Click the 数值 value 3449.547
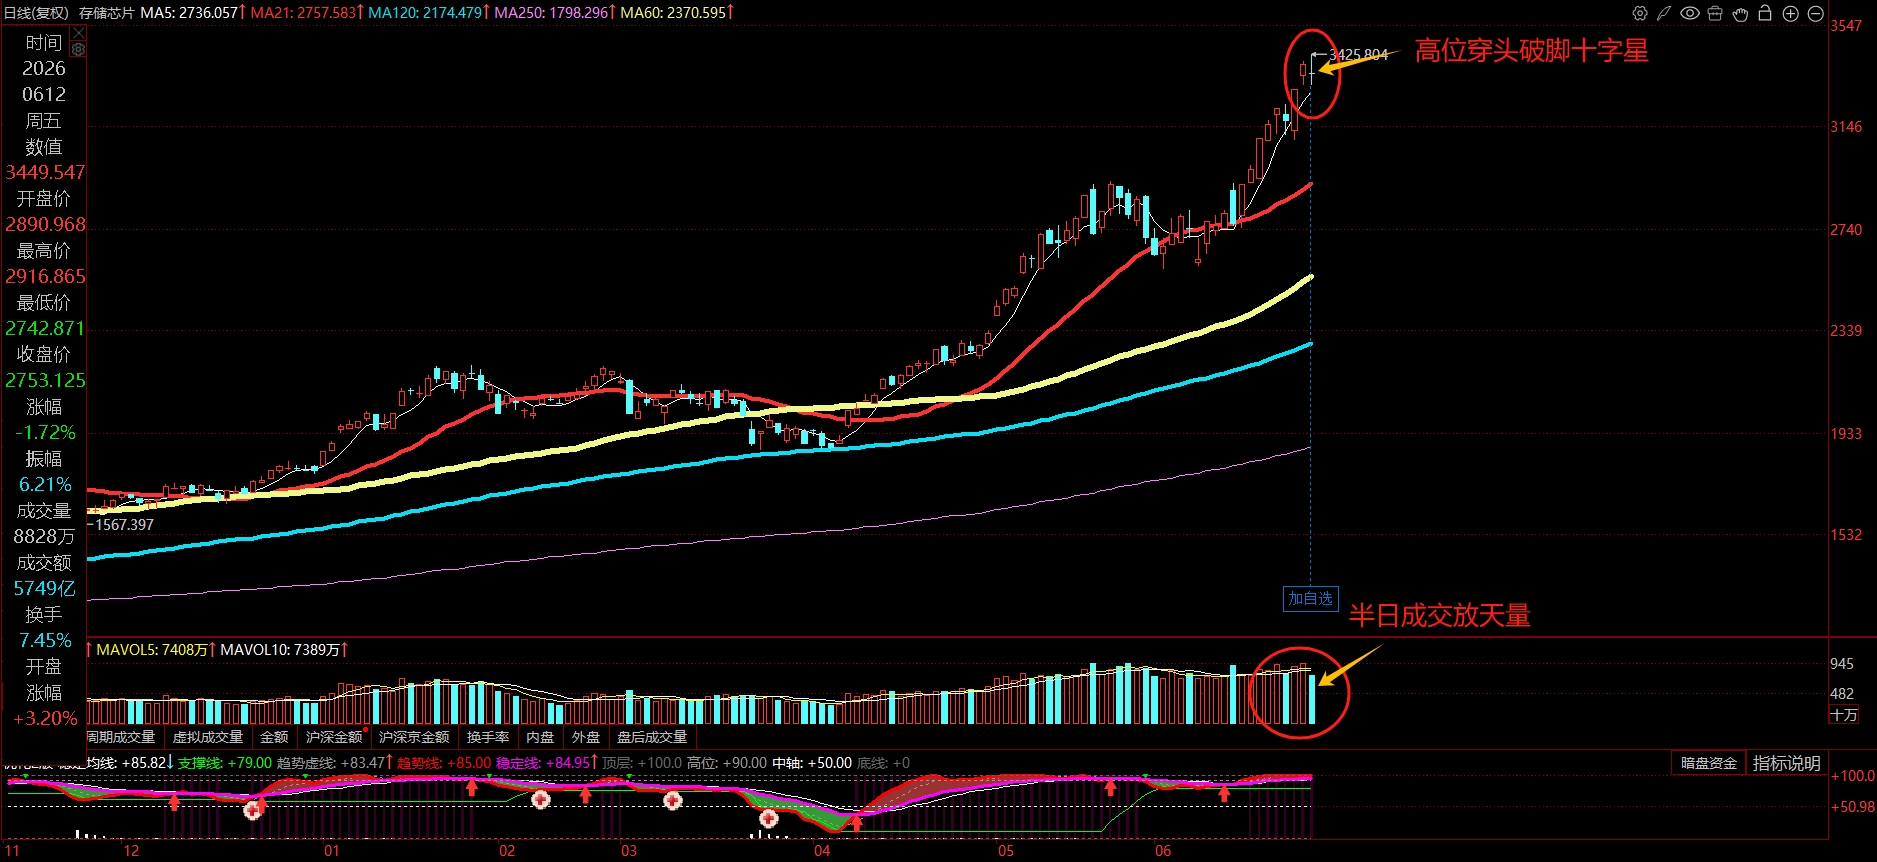1877x862 pixels. click(45, 172)
